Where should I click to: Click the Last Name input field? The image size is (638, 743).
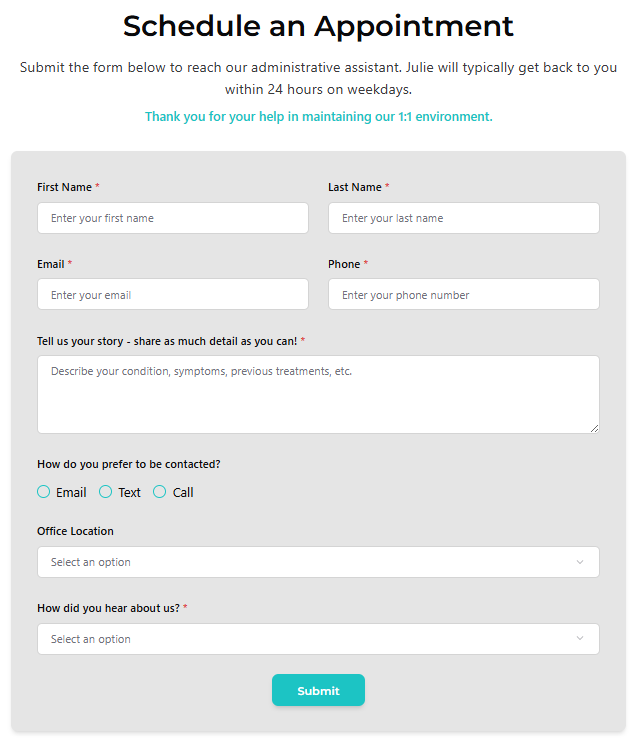coord(464,218)
